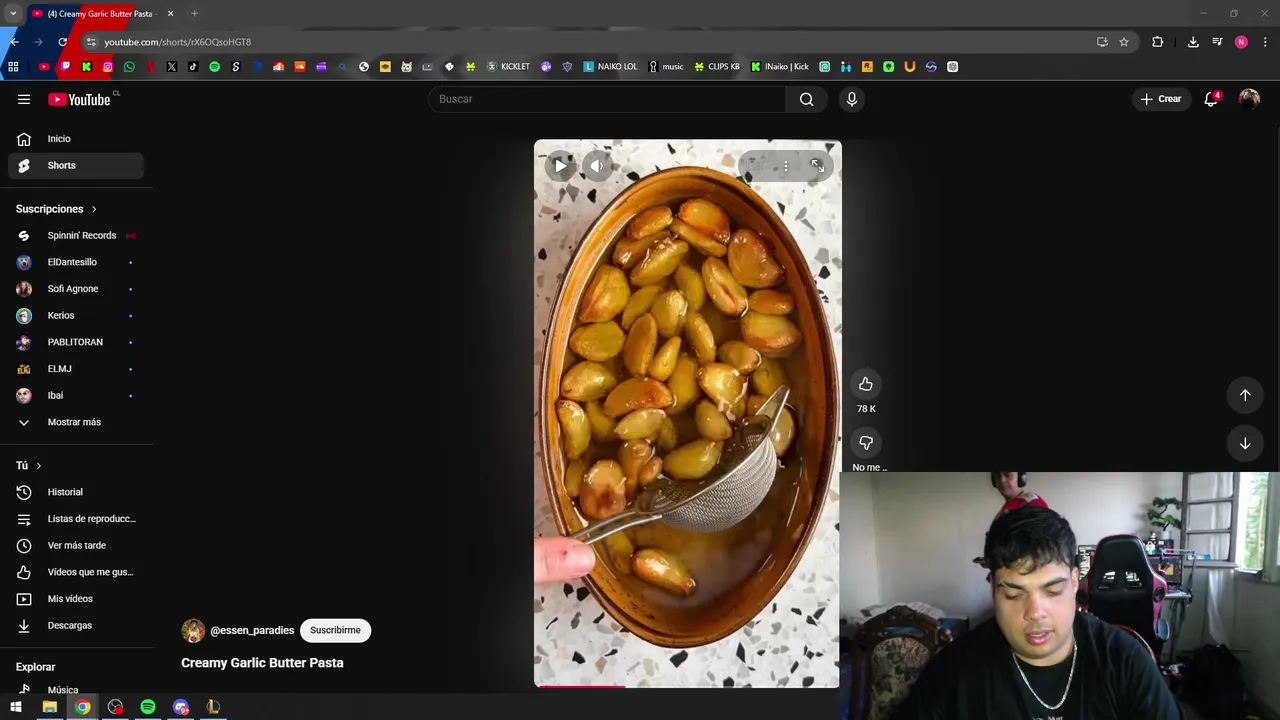Open ElDantesillo subscription
Viewport: 1280px width, 720px height.
tap(76, 262)
